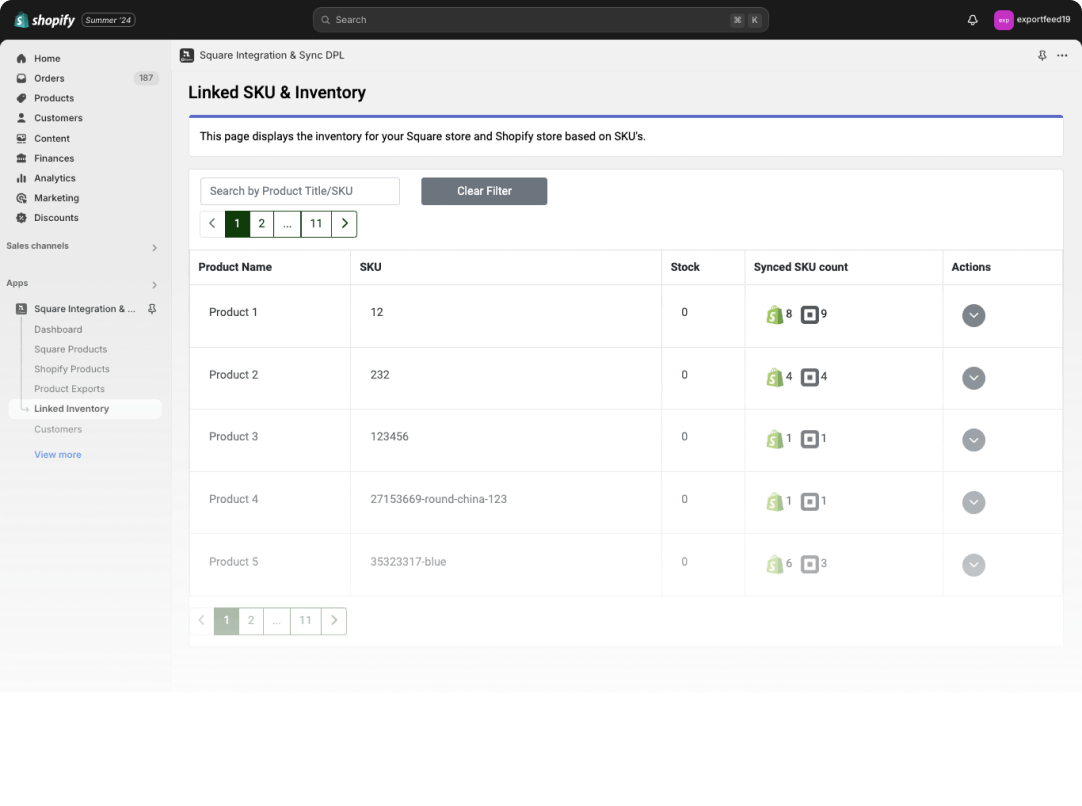The image size is (1082, 806).
Task: Click the Clear Filter button
Action: (x=484, y=190)
